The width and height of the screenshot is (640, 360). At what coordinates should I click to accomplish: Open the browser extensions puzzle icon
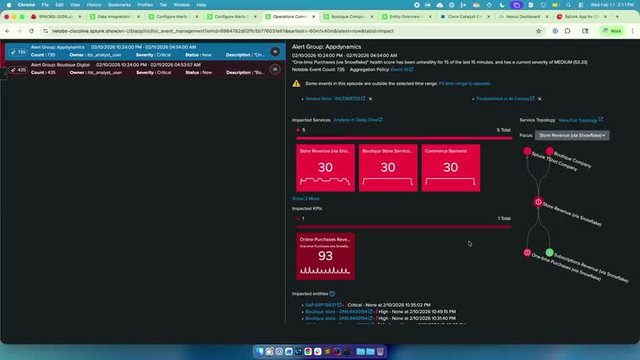568,31
